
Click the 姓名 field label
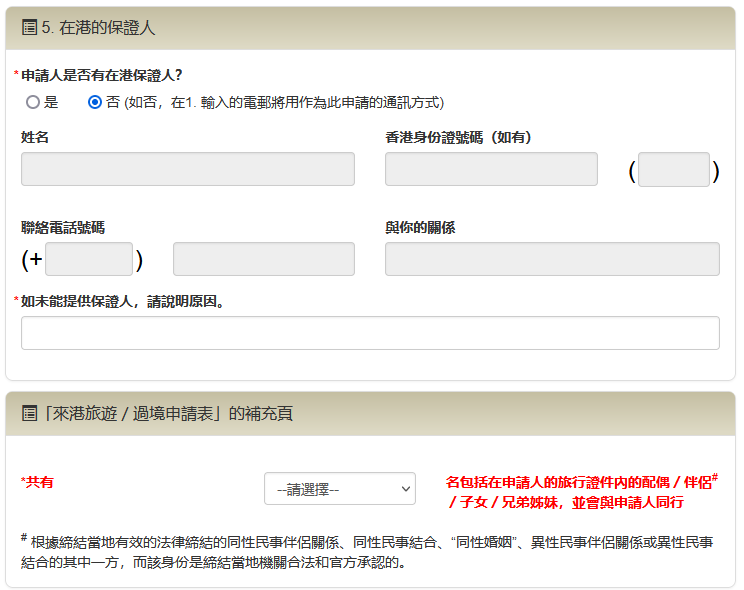pos(35,137)
